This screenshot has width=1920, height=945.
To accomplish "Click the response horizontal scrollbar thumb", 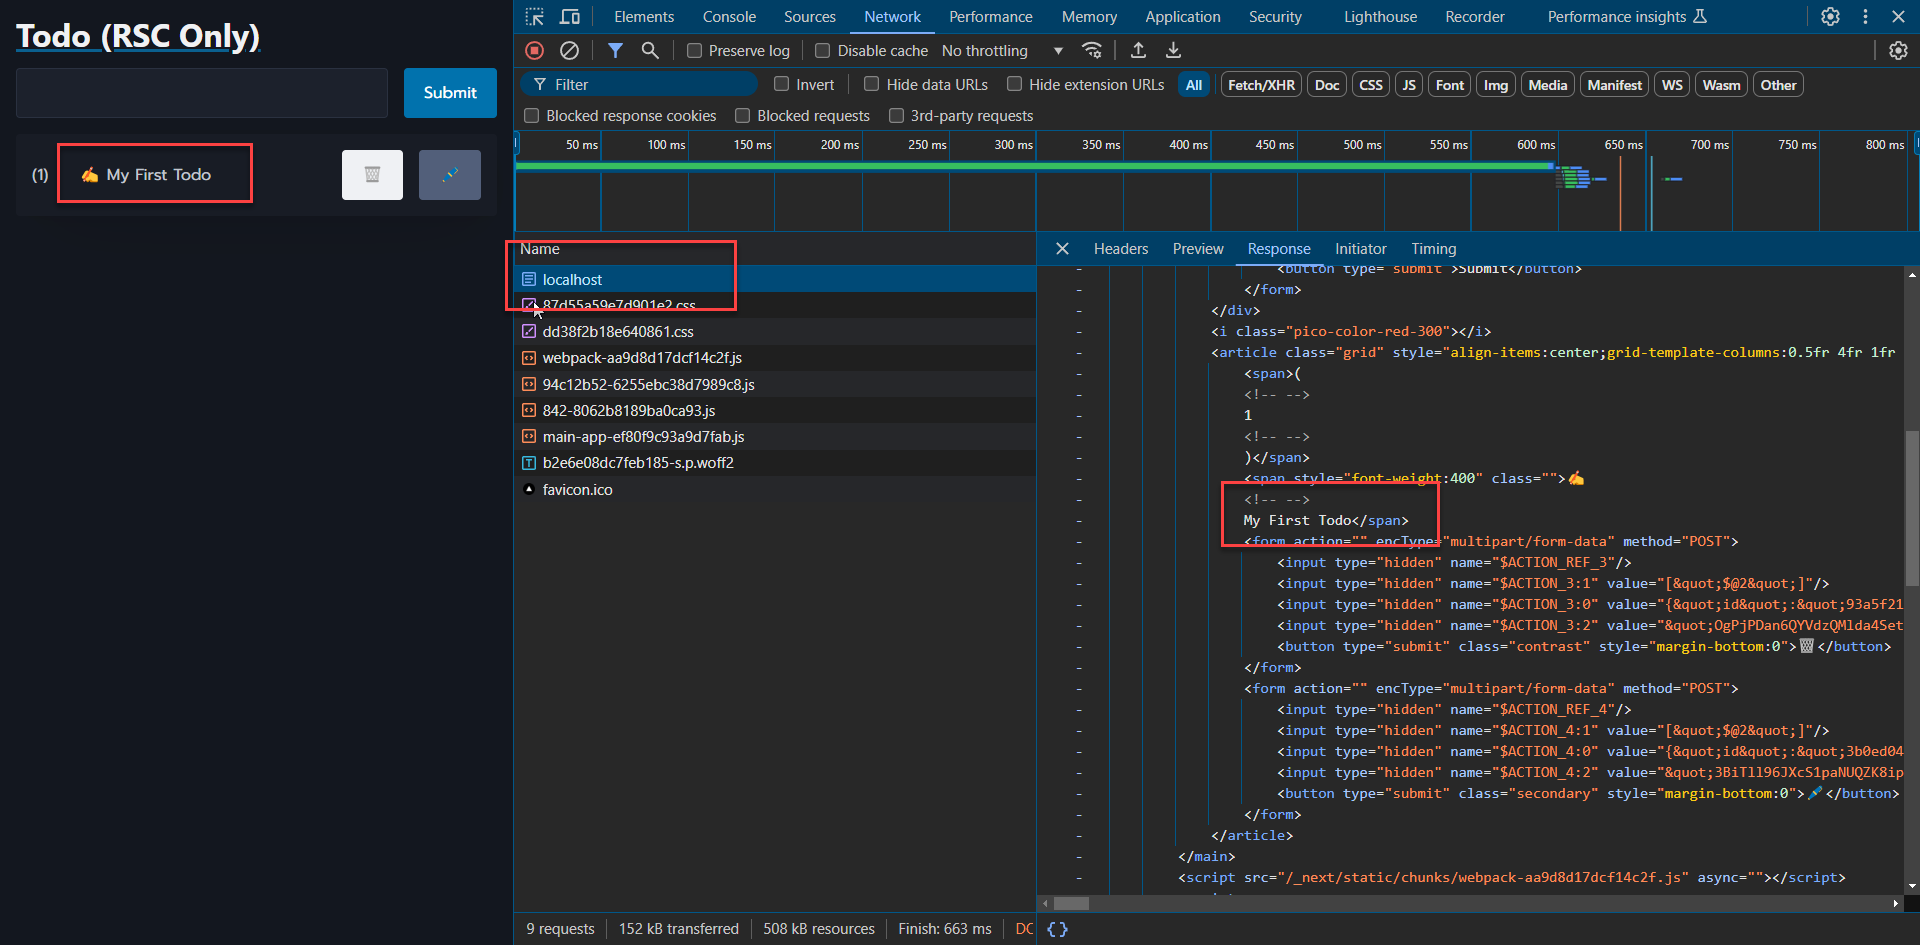I will [x=1071, y=903].
